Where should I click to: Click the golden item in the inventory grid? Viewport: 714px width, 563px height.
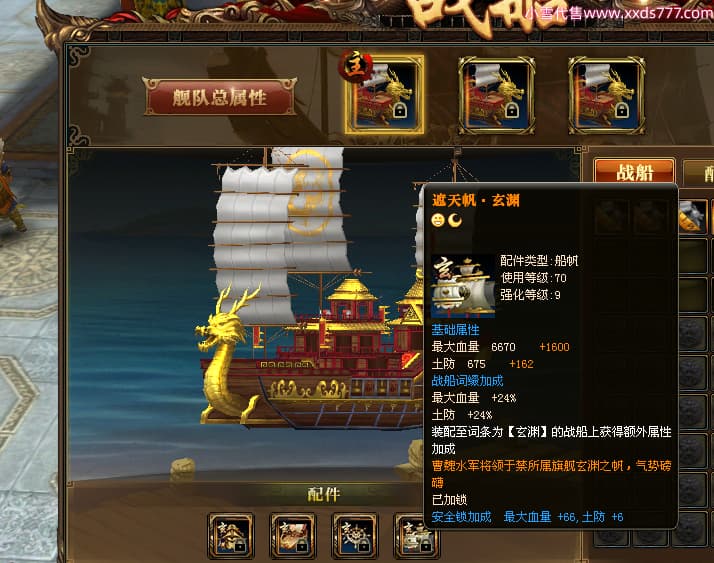pyautogui.click(x=693, y=216)
